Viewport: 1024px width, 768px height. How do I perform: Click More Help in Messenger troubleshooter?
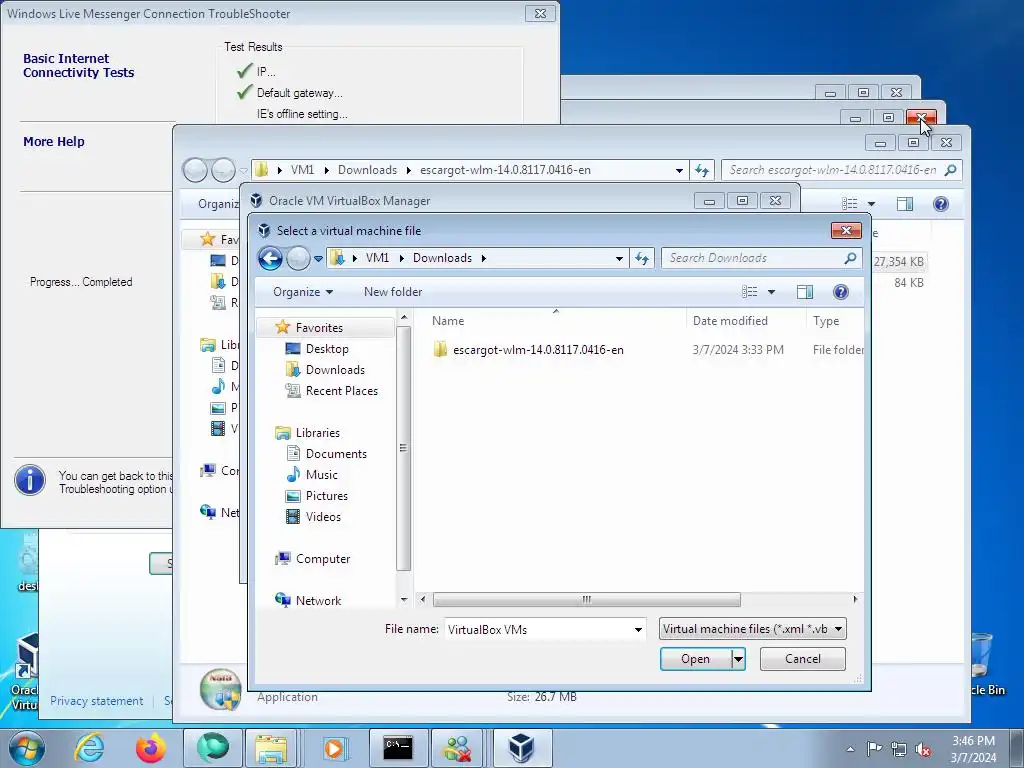point(54,142)
